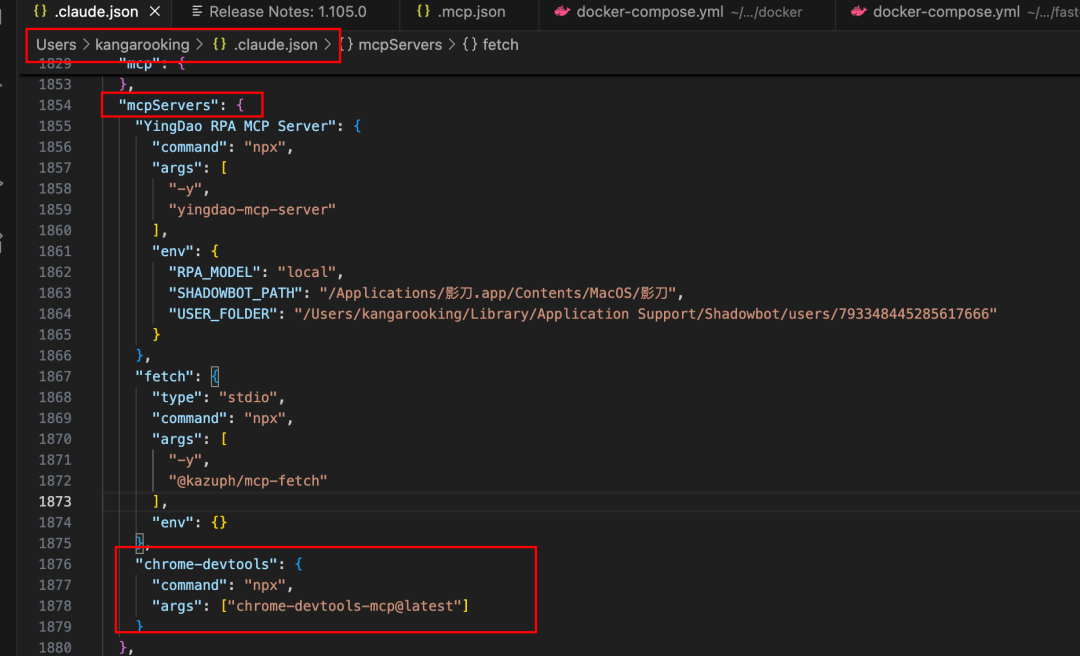Click the braces icon before fetch breadcrumb
Viewport: 1080px width, 656px height.
pyautogui.click(x=470, y=44)
